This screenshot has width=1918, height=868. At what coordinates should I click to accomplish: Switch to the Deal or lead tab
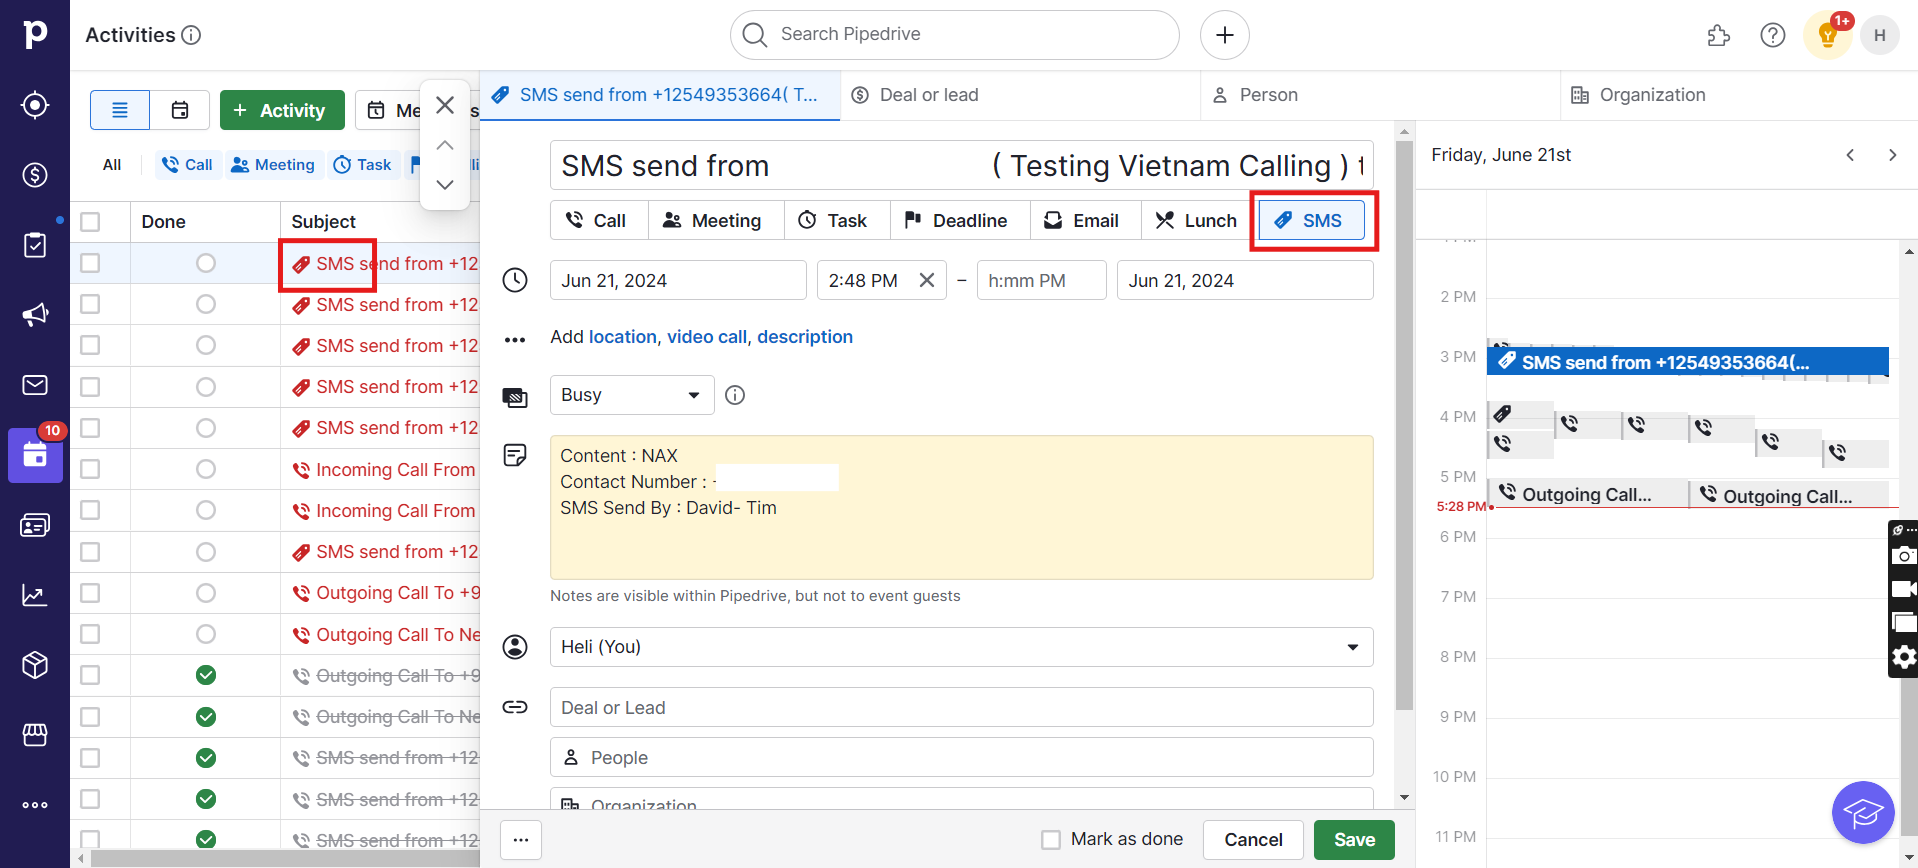[x=1020, y=95]
